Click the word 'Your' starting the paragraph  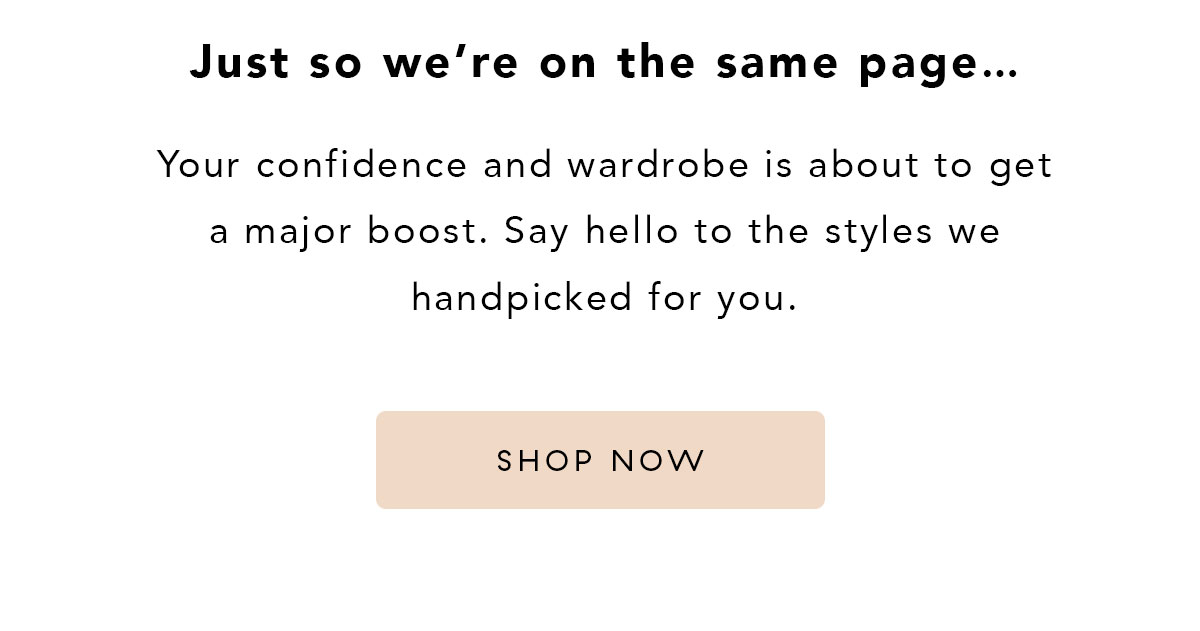click(x=199, y=165)
